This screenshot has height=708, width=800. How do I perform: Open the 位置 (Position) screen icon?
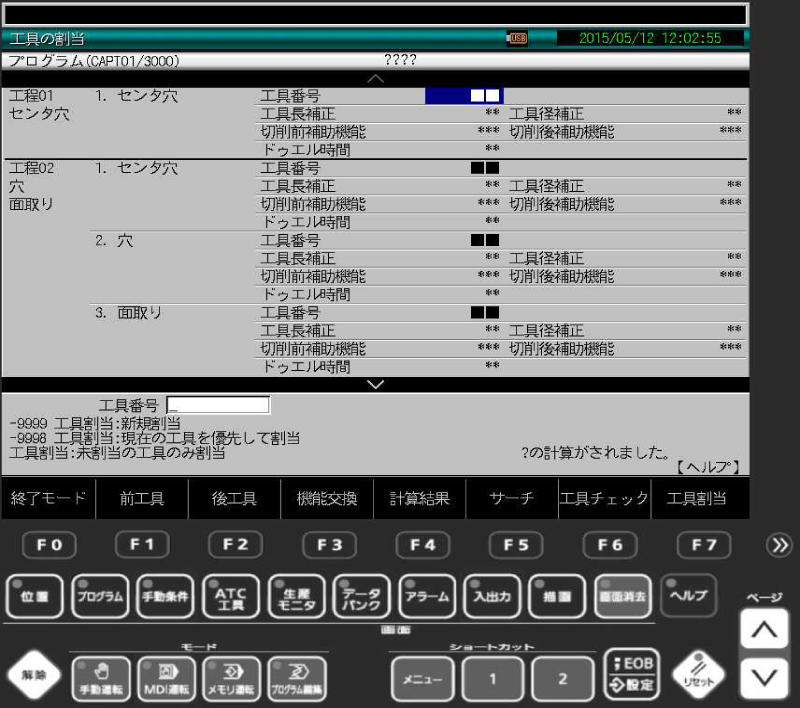point(34,595)
